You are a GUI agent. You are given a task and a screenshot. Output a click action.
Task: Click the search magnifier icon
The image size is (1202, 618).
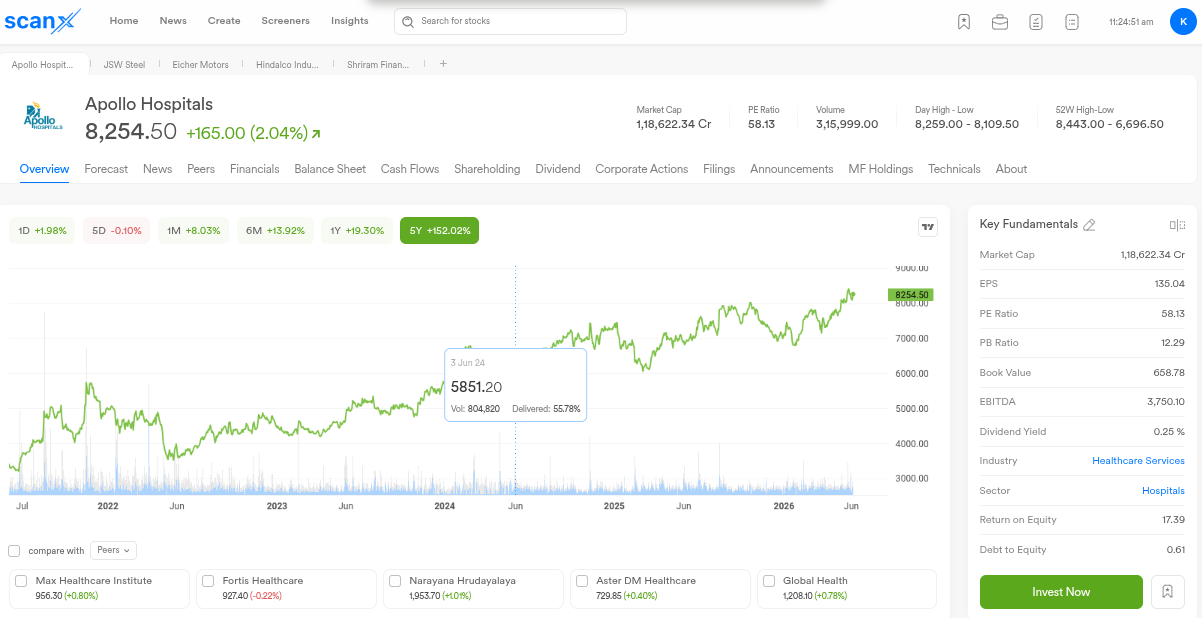(408, 21)
